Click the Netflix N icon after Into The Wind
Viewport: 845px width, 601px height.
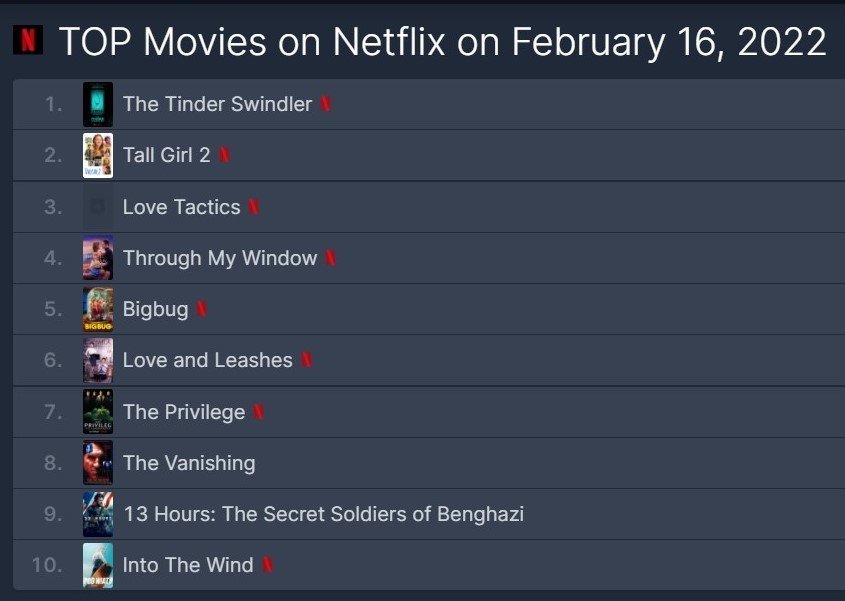267,565
